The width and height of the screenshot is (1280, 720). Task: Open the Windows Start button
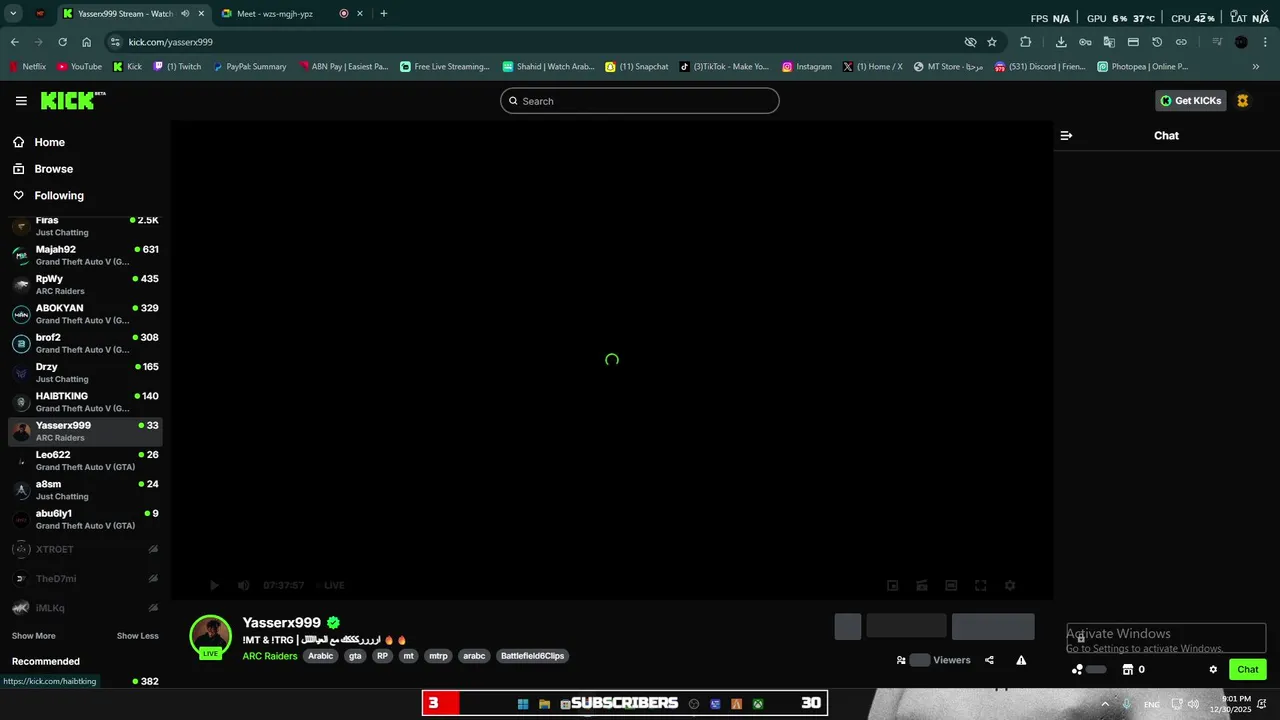[x=522, y=704]
